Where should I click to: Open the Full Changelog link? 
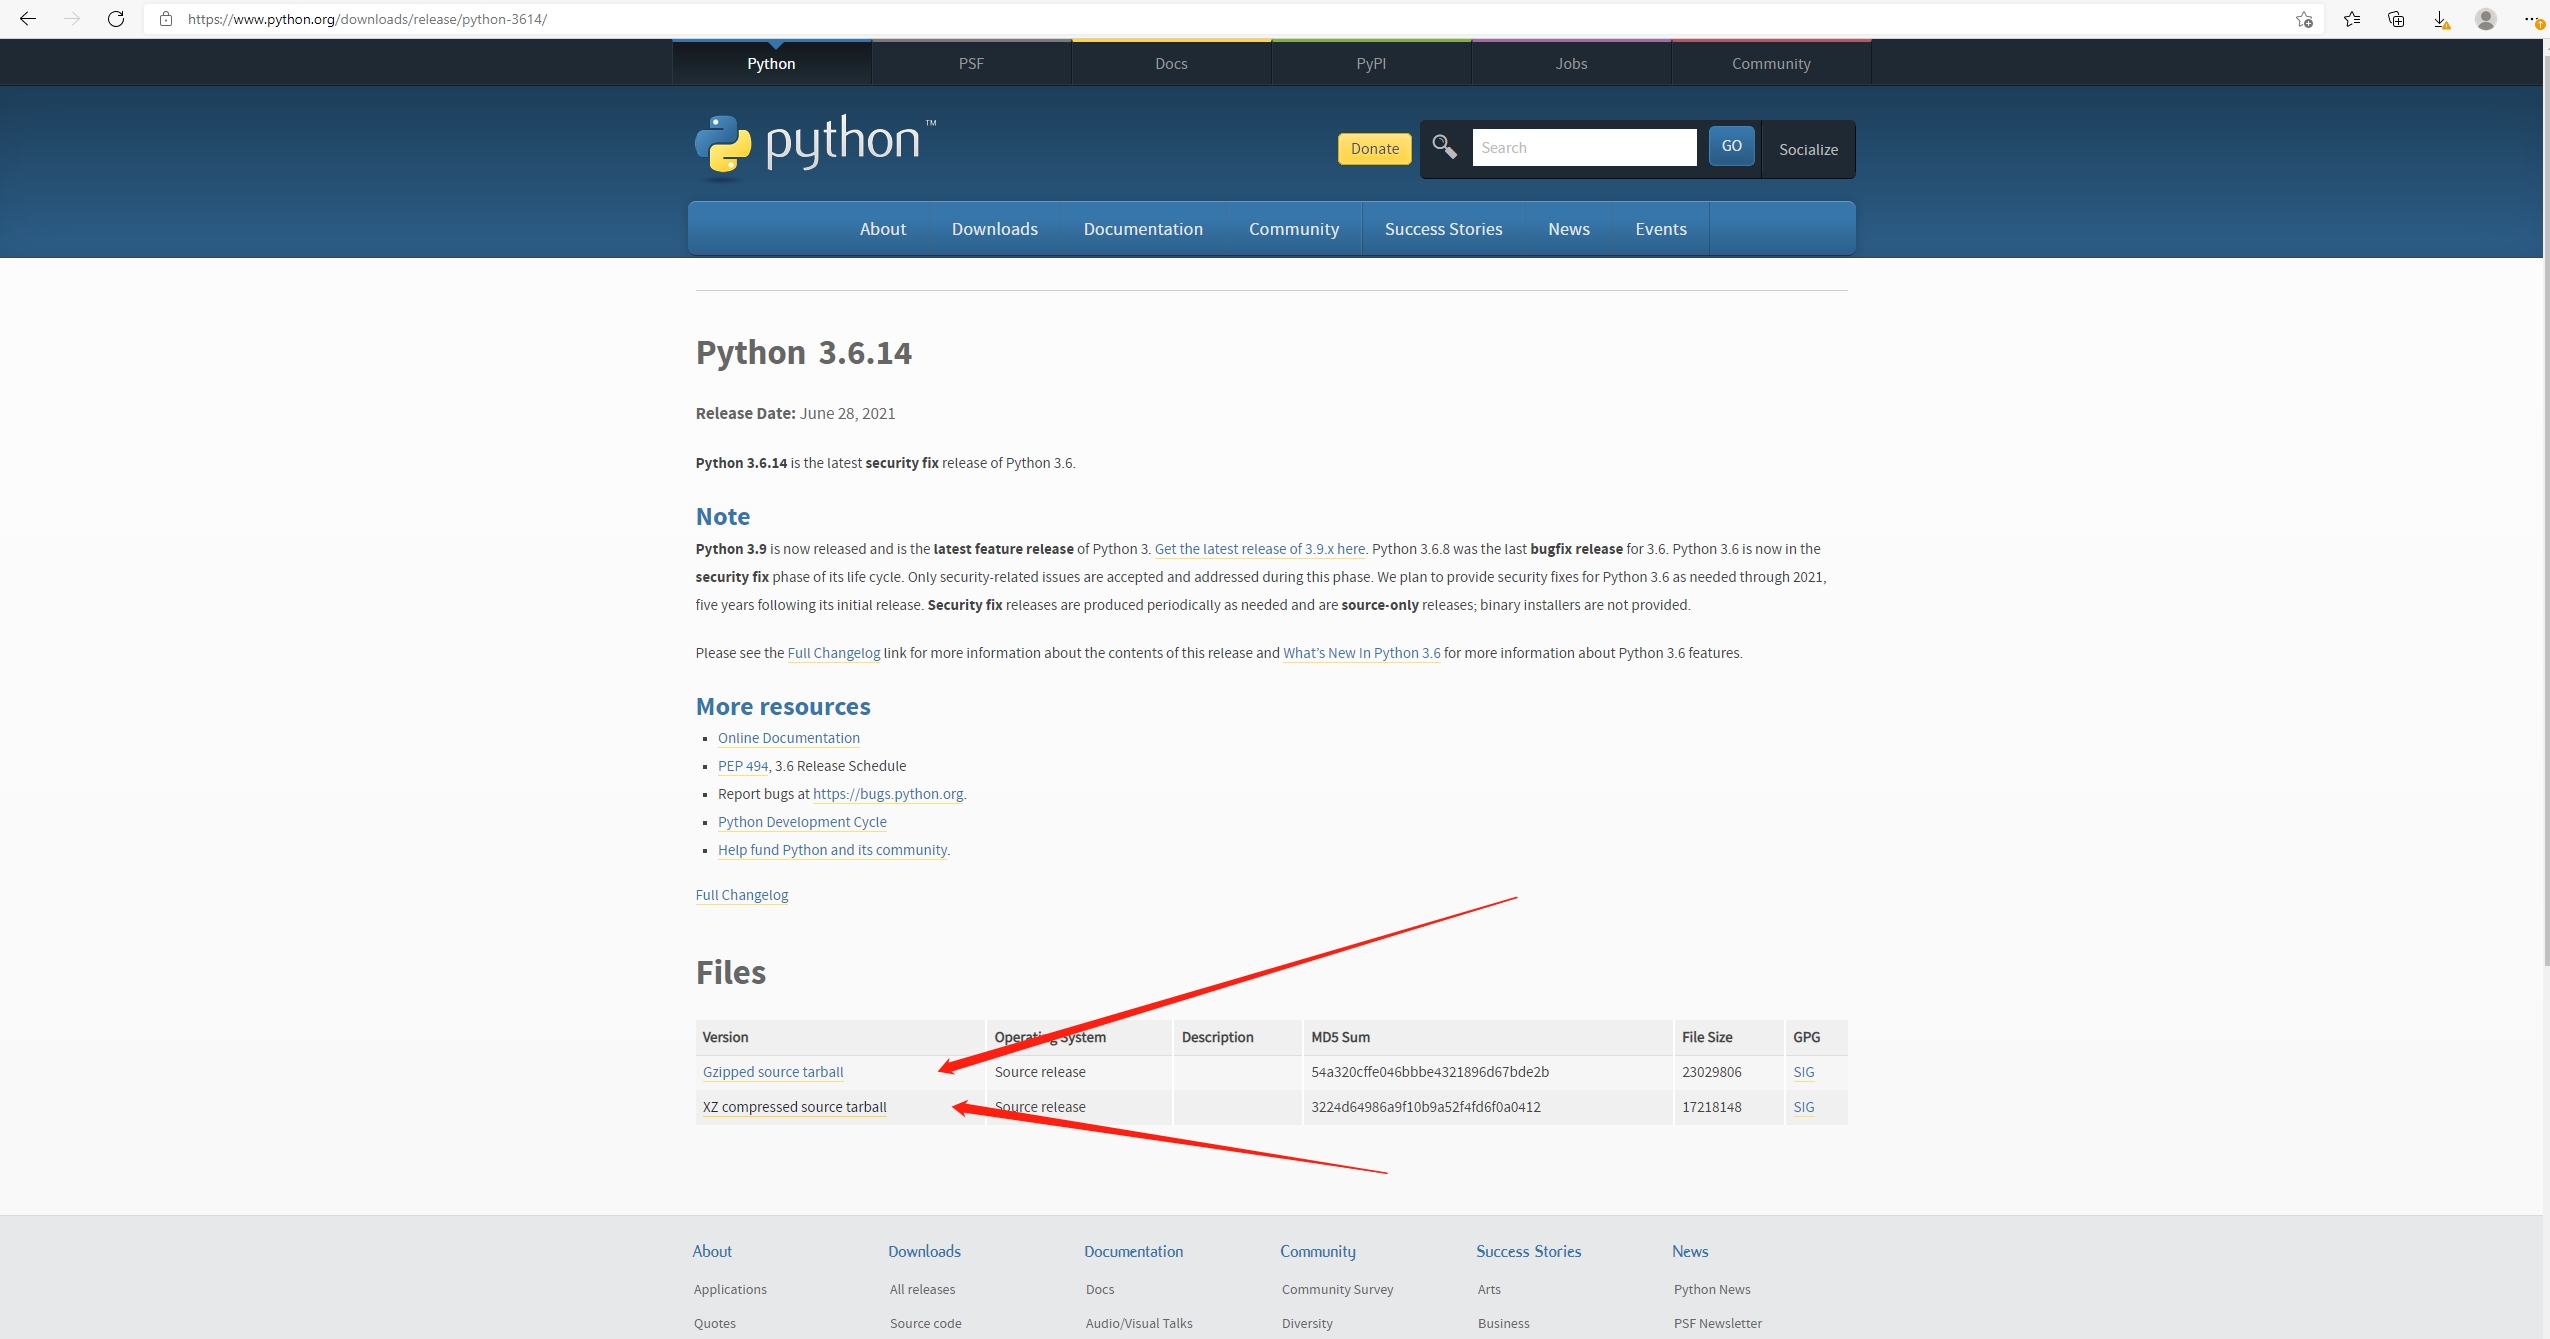click(741, 894)
